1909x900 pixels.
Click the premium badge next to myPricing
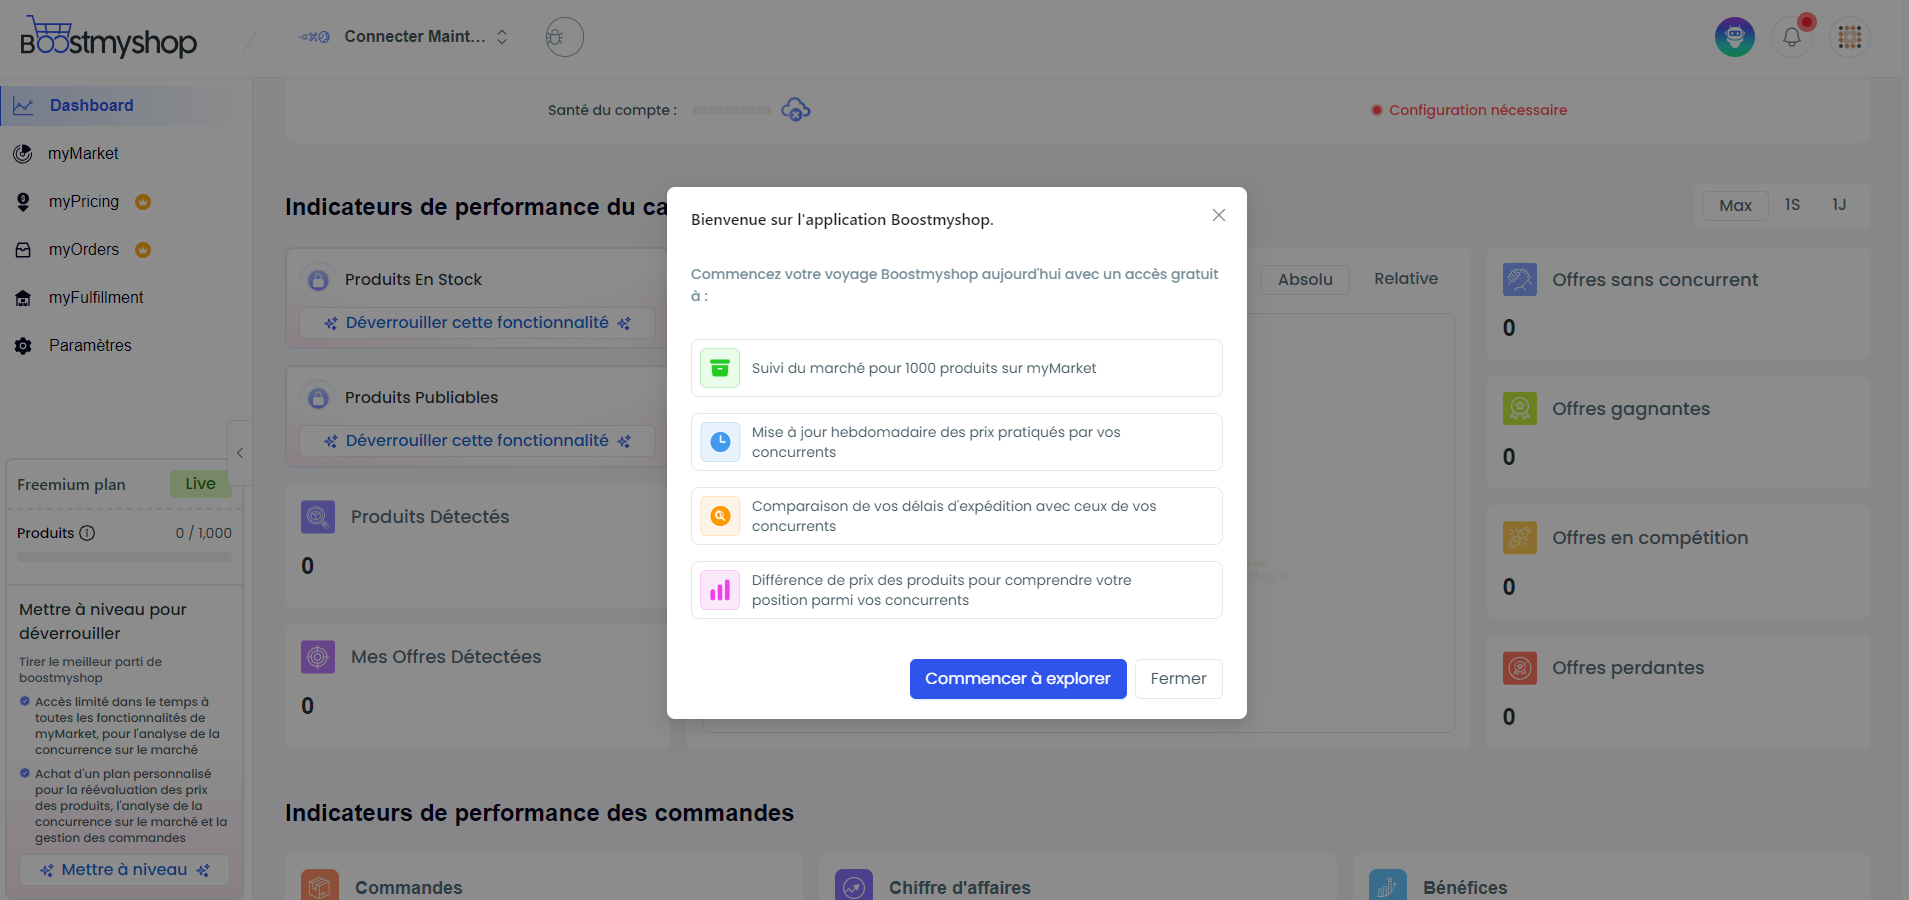click(x=143, y=202)
